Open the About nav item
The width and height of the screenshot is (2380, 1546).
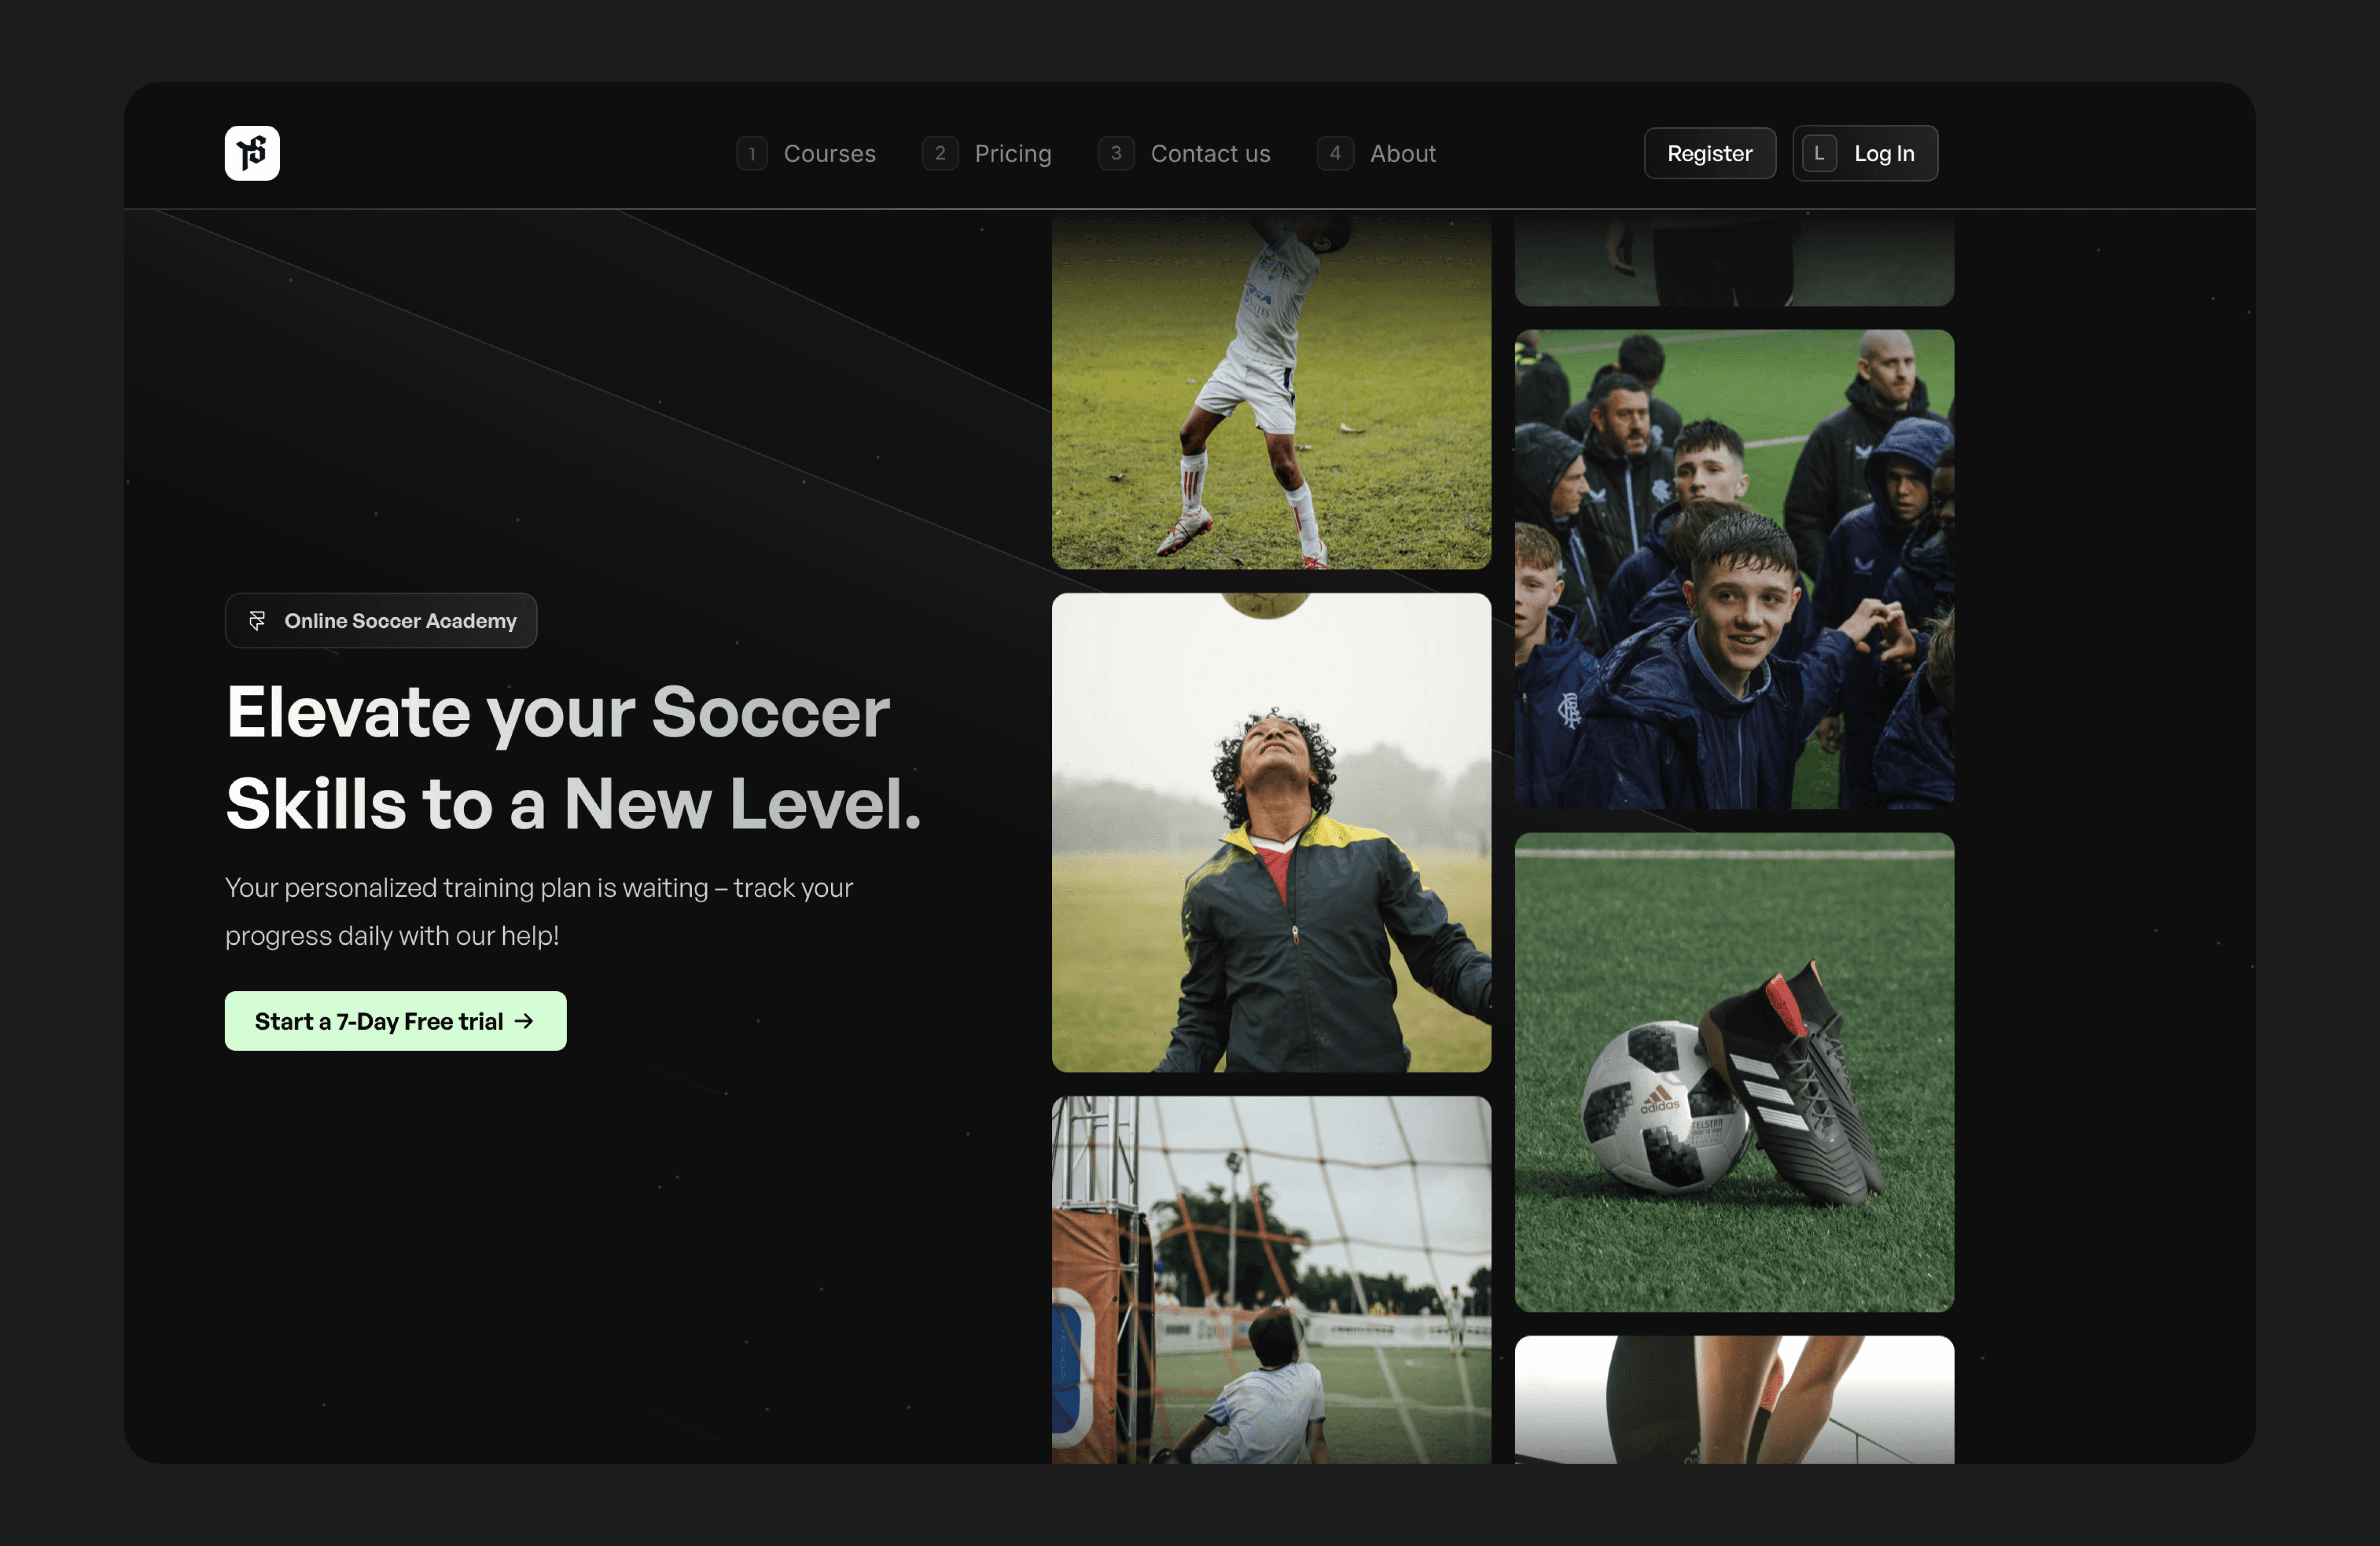coord(1402,153)
